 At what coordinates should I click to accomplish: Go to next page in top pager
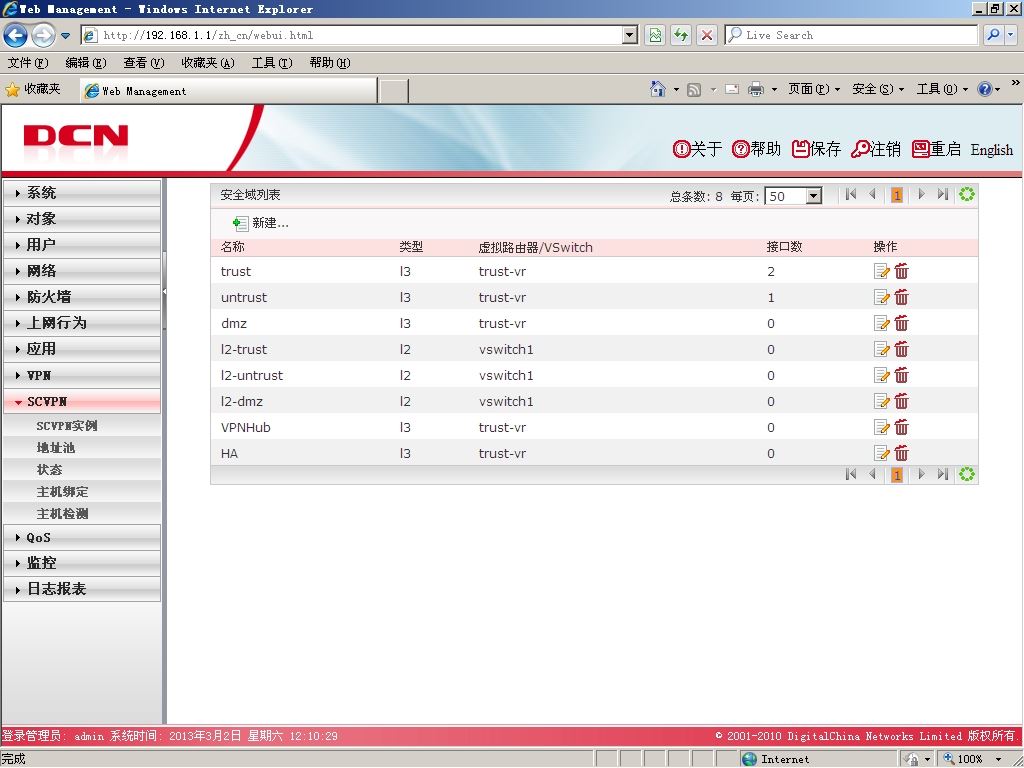click(x=921, y=195)
